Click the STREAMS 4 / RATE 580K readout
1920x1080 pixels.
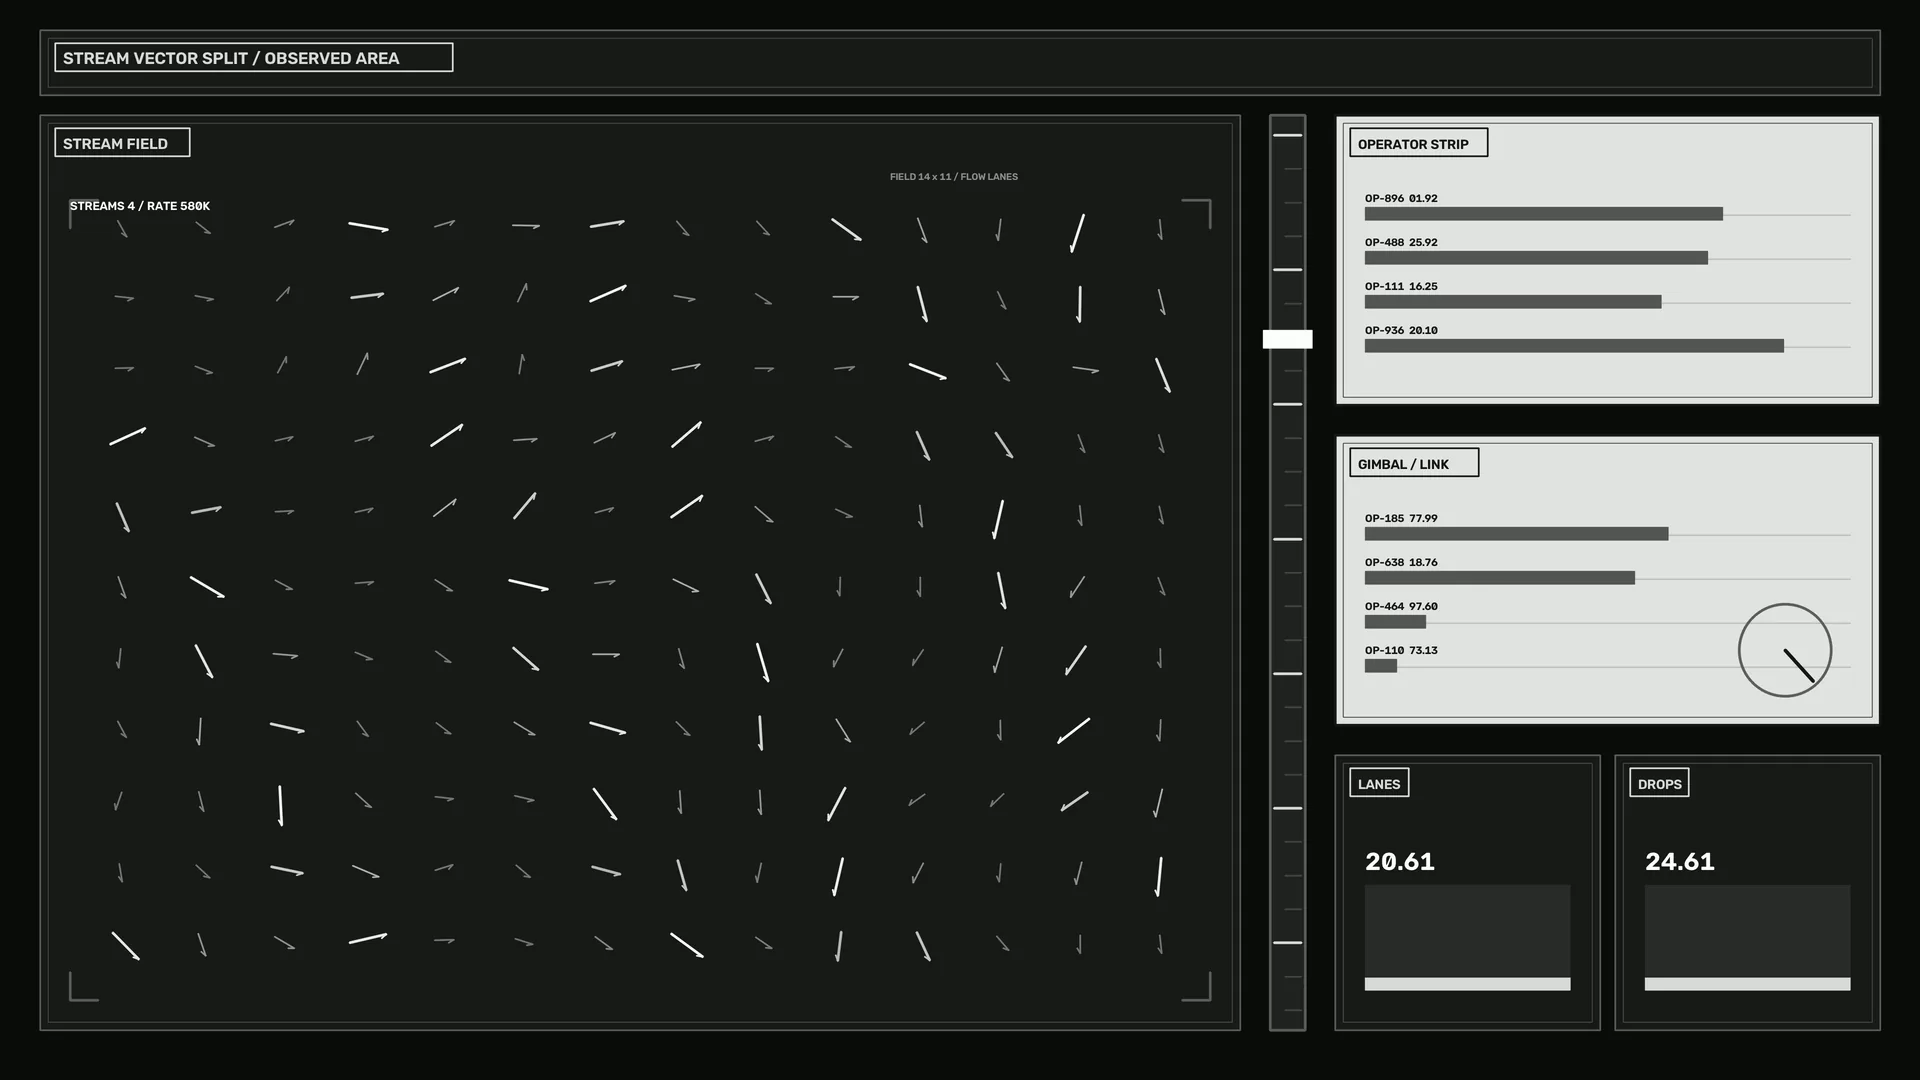tap(140, 206)
